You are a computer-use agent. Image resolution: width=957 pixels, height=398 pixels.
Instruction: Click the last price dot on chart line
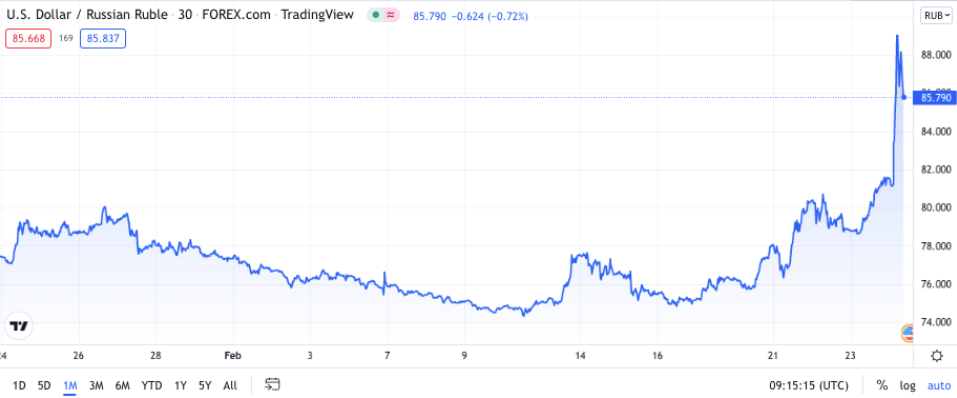(904, 97)
